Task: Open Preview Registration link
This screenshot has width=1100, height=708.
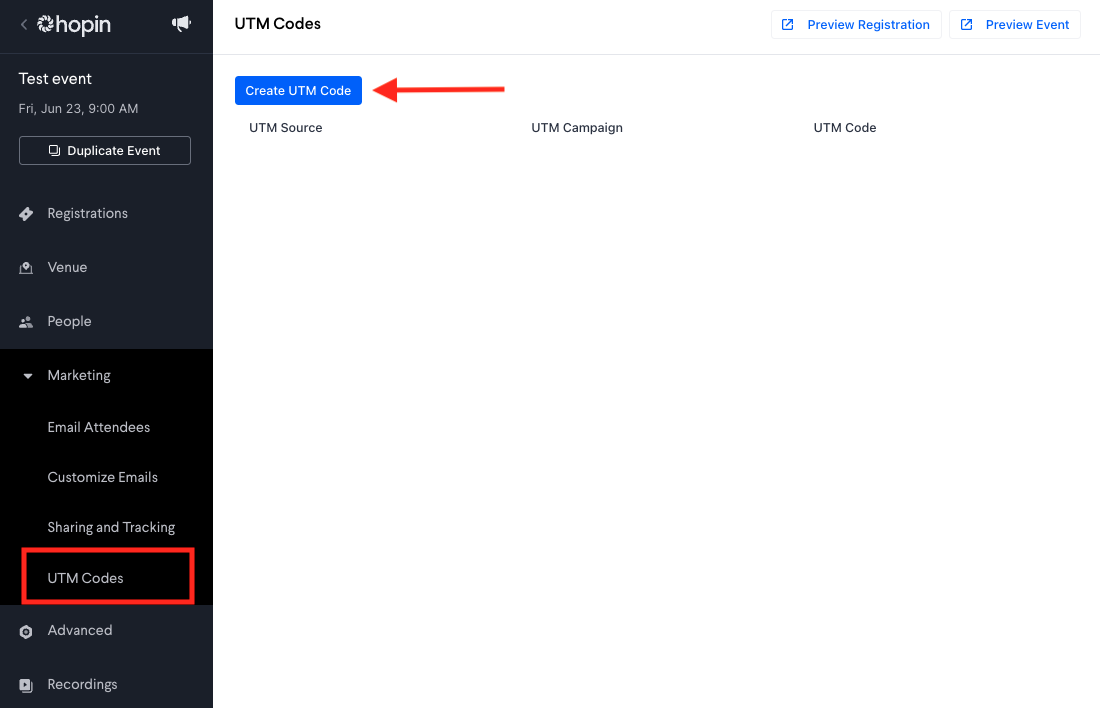Action: [856, 25]
